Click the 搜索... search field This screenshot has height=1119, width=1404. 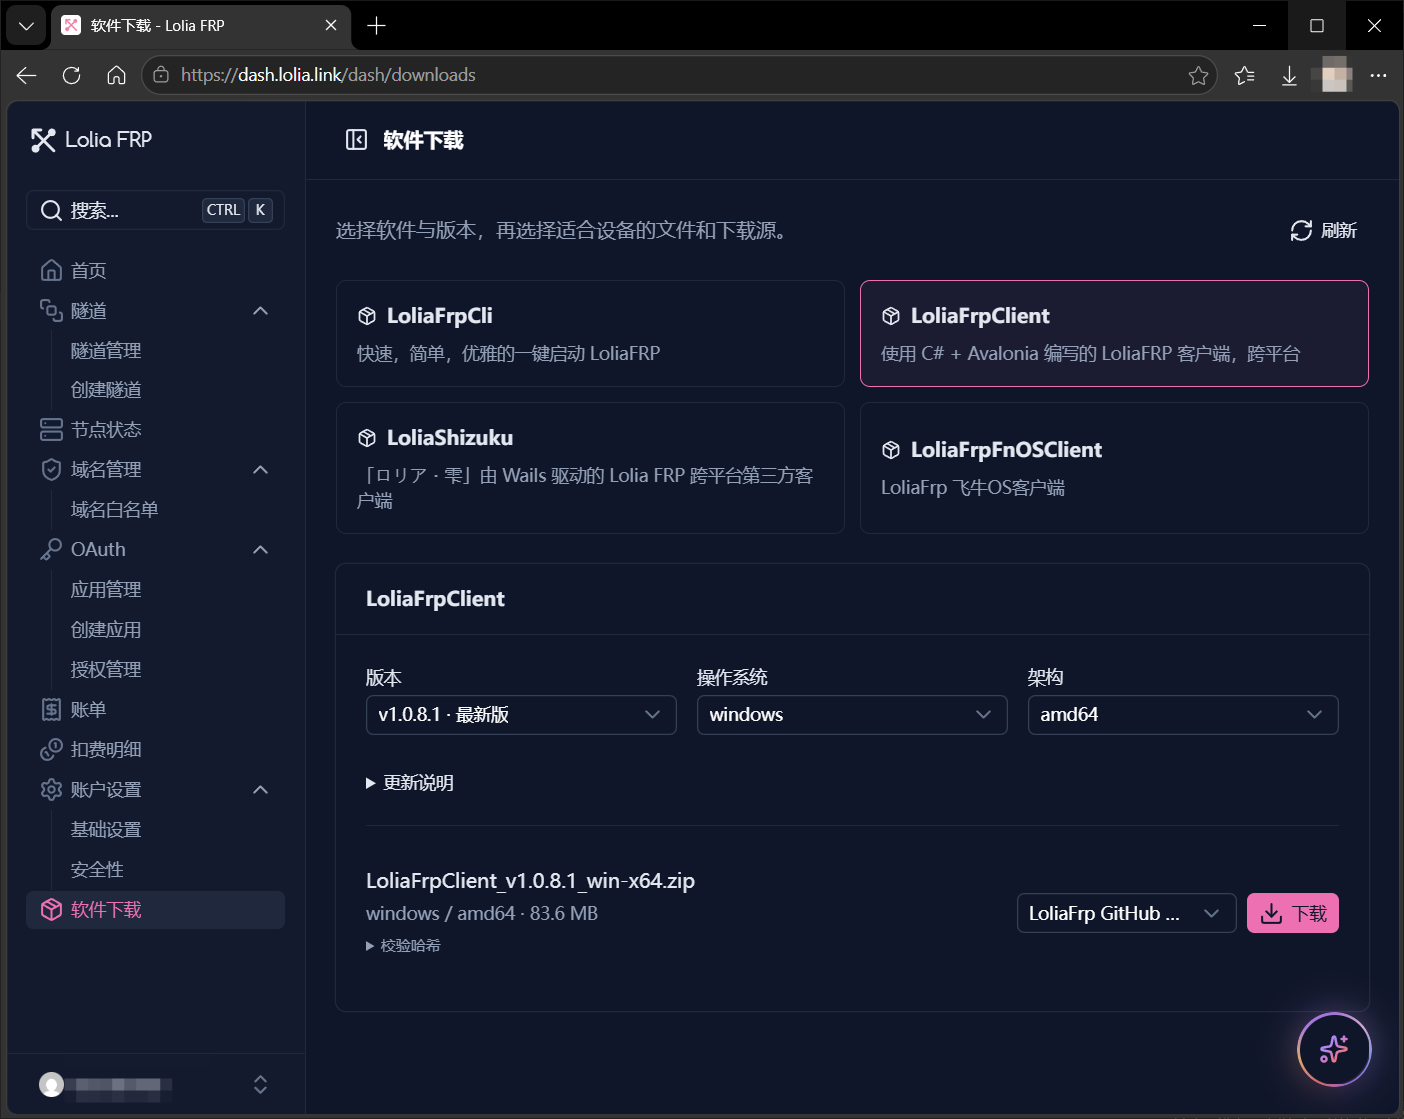(156, 210)
